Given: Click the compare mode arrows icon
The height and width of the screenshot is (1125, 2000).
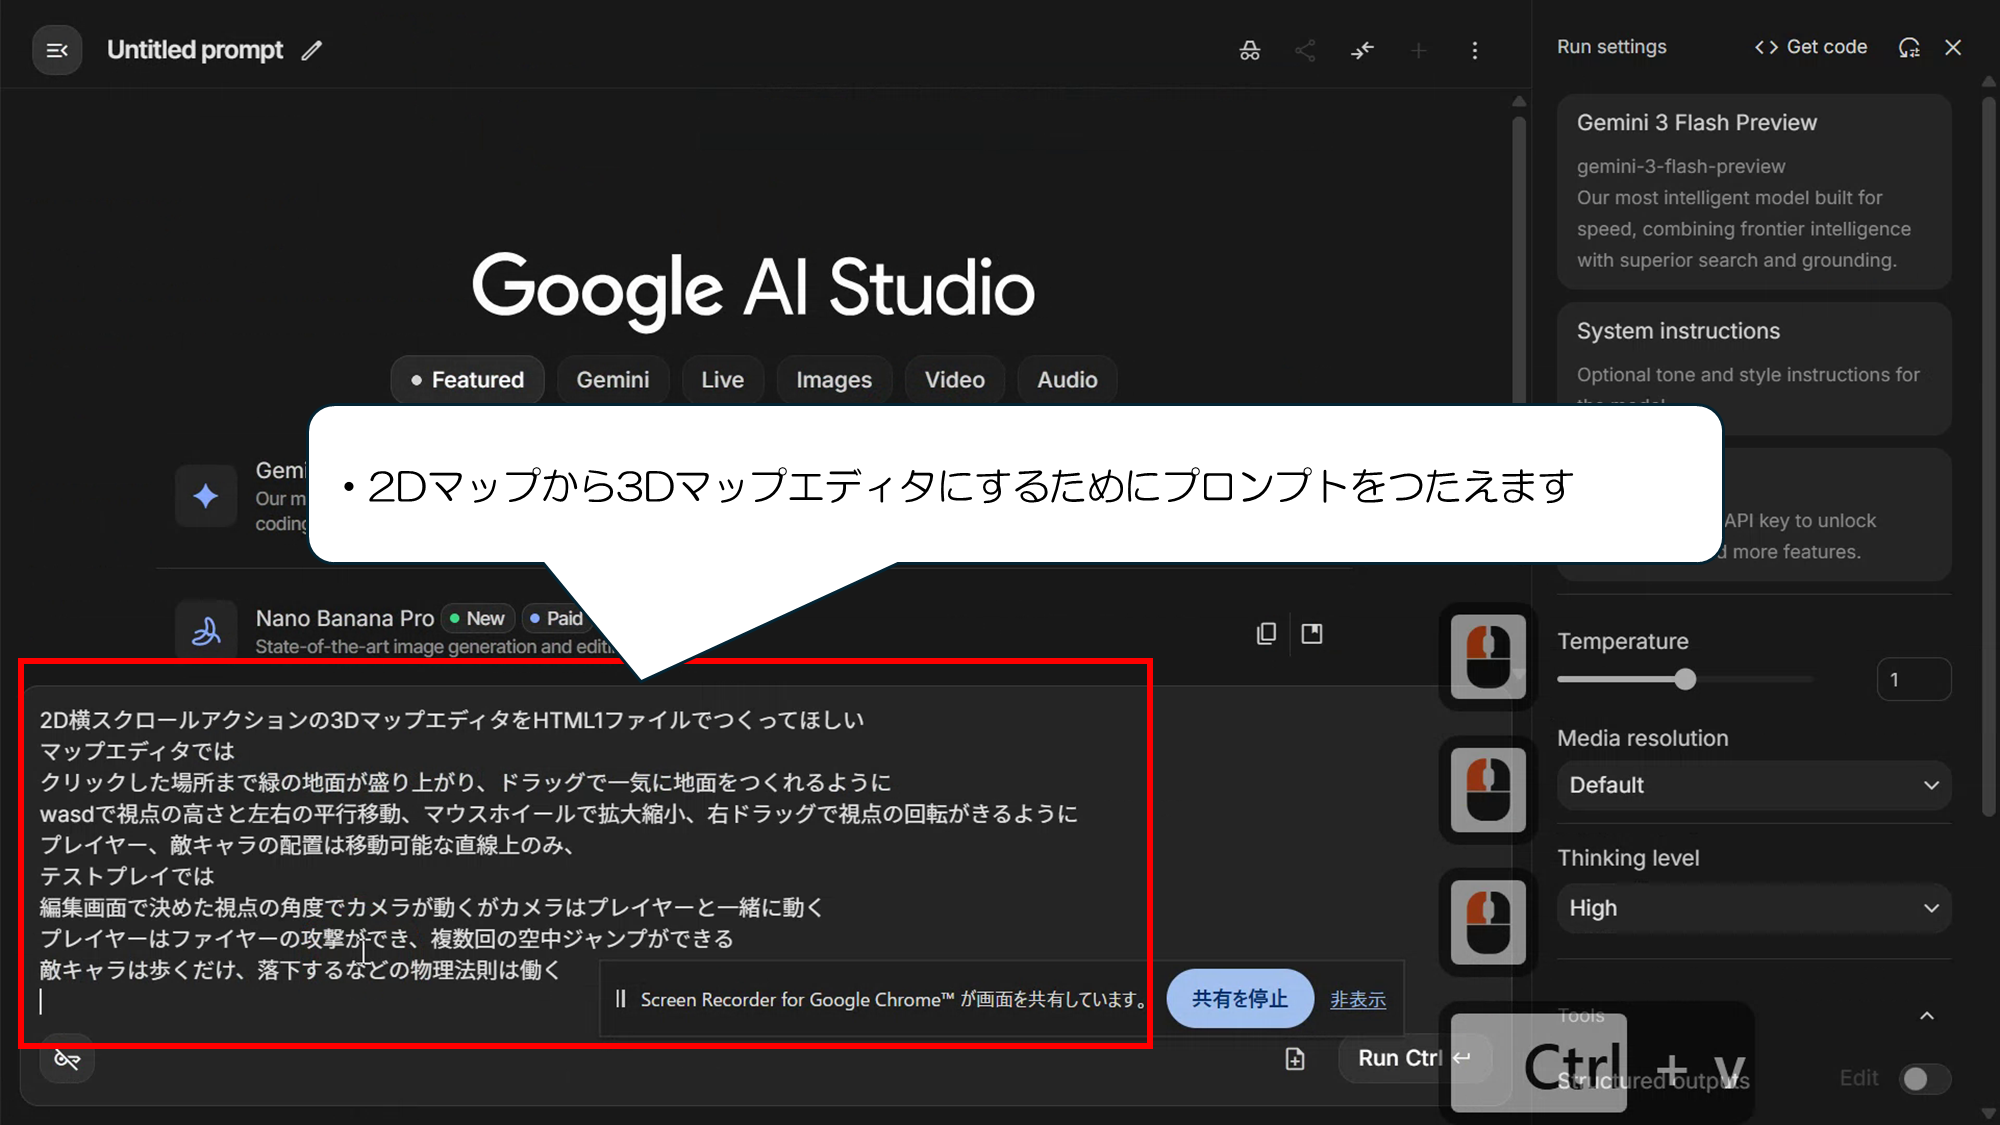Looking at the screenshot, I should (1362, 50).
